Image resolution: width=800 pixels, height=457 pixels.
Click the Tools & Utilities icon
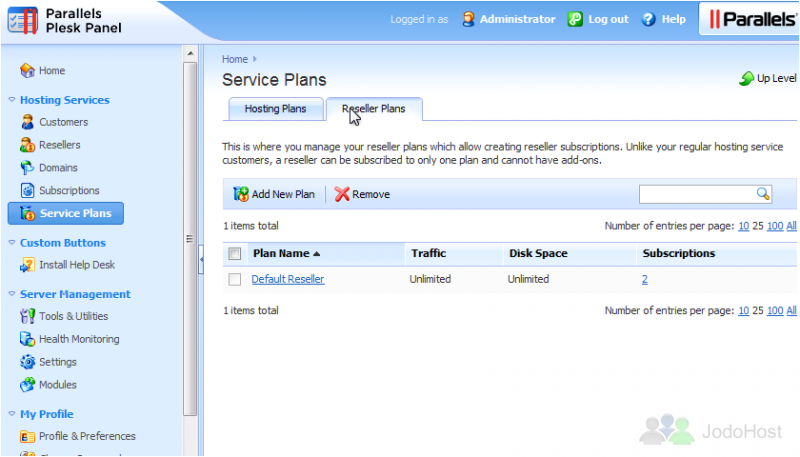(x=27, y=316)
